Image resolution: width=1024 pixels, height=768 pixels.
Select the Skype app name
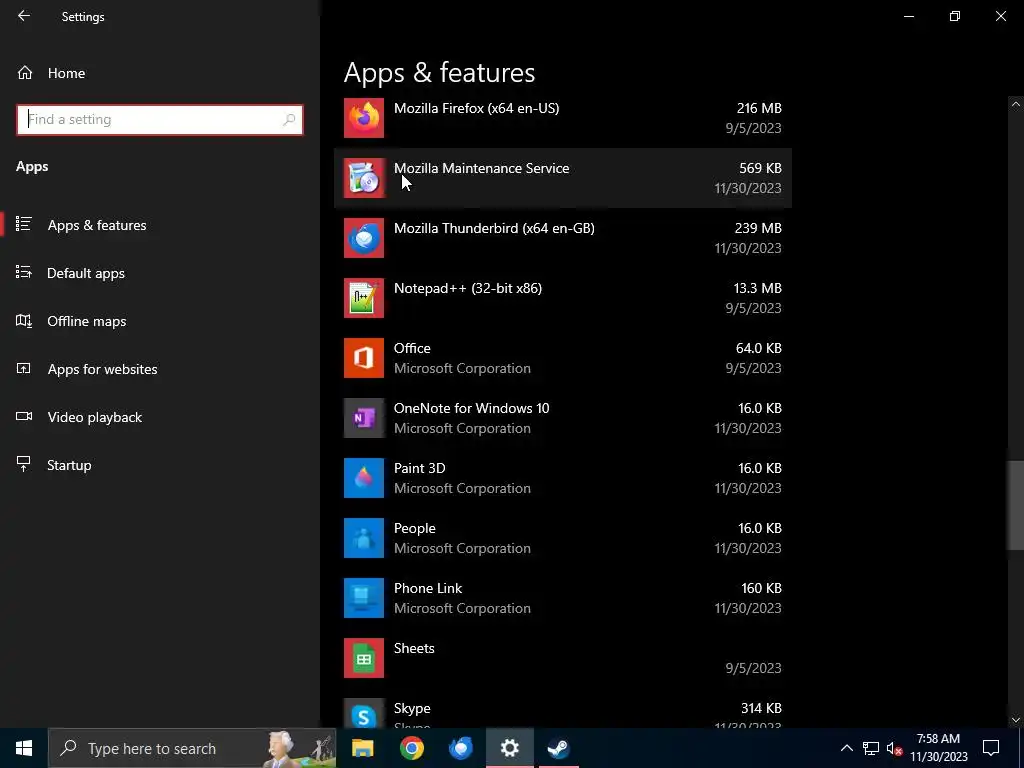pos(412,709)
